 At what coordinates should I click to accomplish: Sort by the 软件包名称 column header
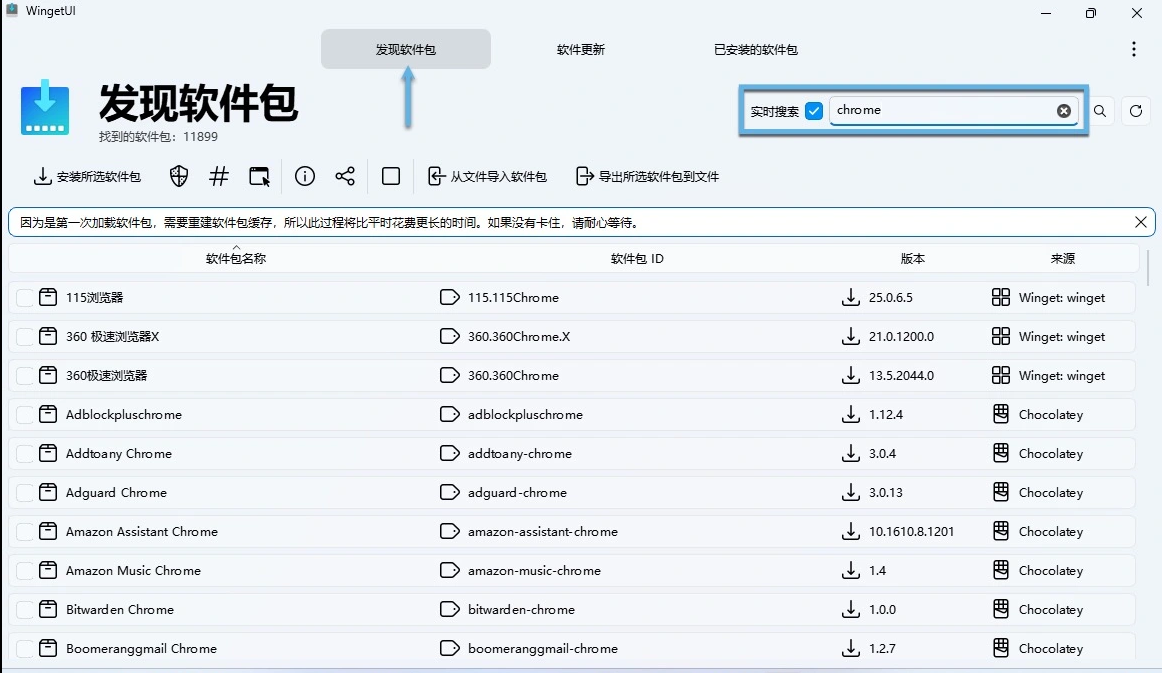[236, 258]
